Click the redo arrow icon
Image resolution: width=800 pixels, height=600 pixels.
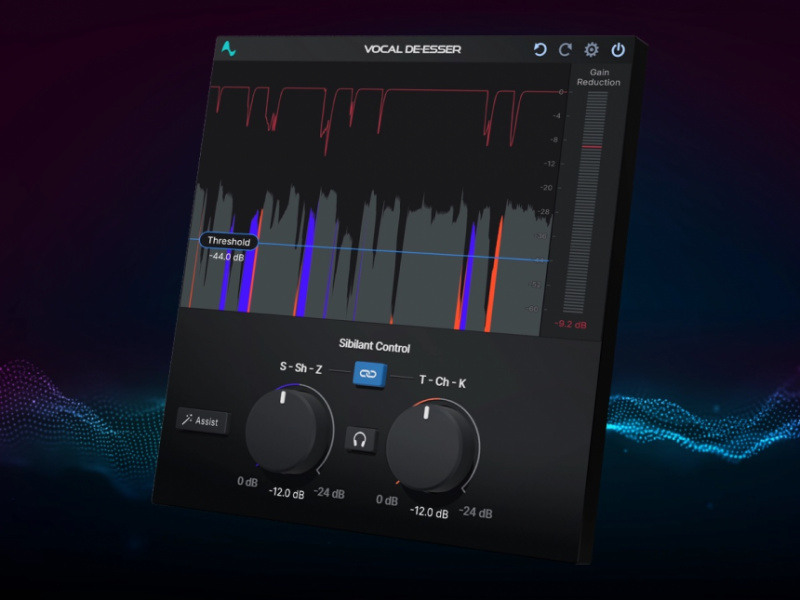565,49
